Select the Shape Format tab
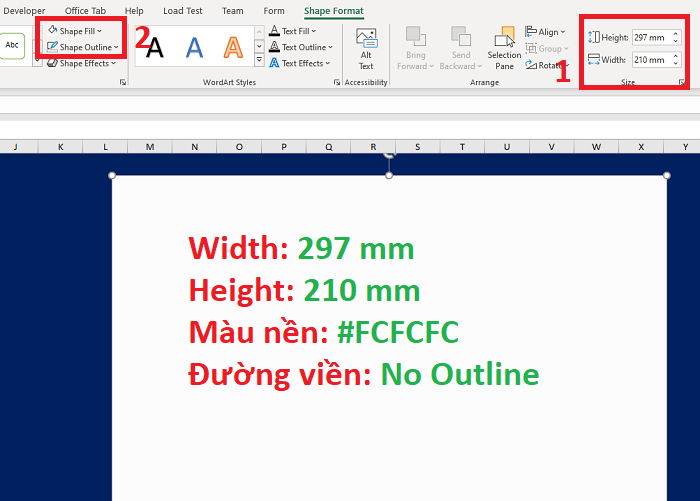This screenshot has width=700, height=501. (x=333, y=11)
